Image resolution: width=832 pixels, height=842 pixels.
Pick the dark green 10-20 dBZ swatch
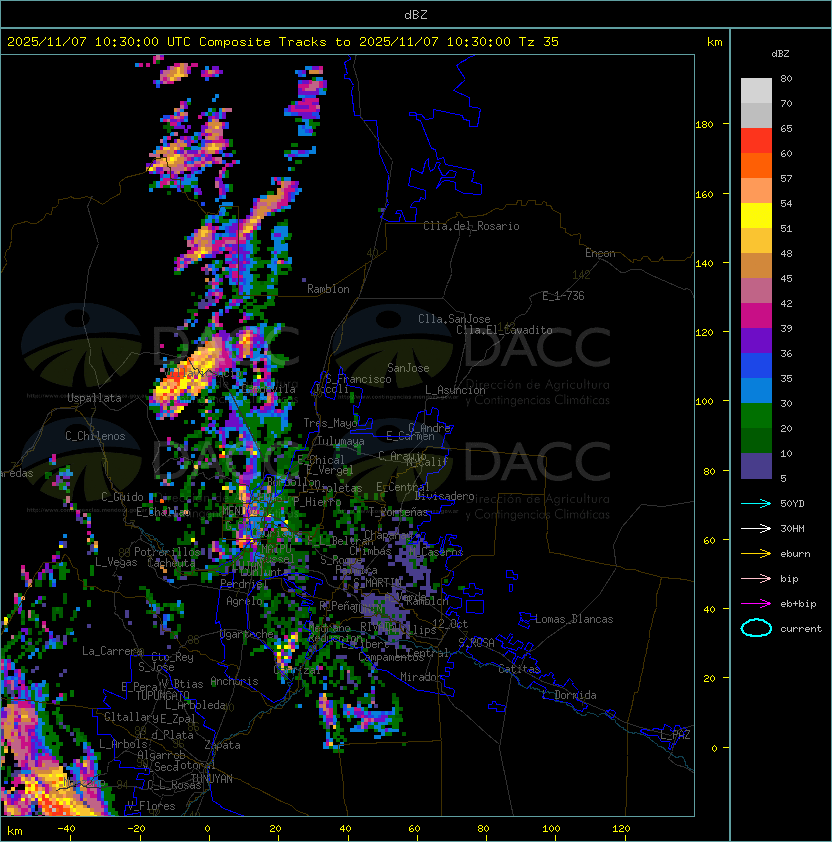pyautogui.click(x=756, y=441)
